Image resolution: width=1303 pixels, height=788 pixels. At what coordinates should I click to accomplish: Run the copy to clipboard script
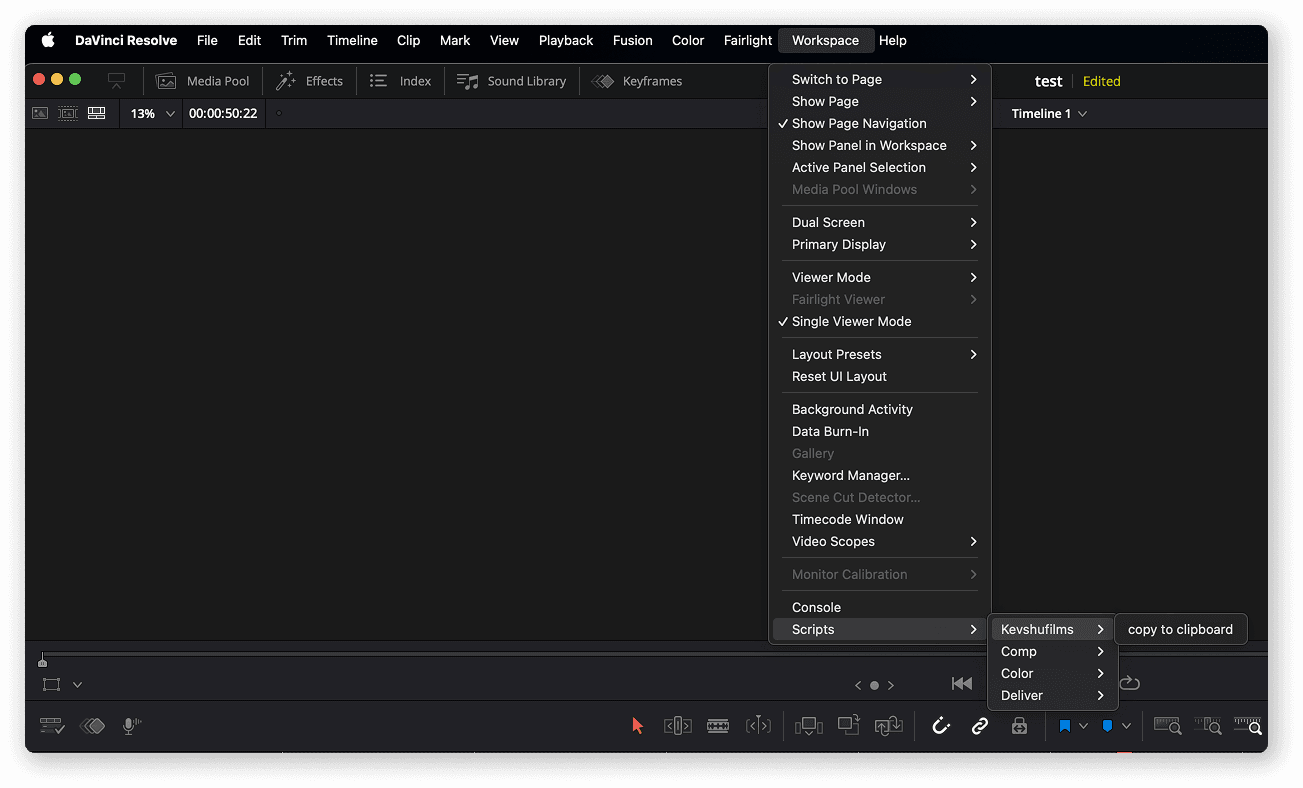point(1180,629)
